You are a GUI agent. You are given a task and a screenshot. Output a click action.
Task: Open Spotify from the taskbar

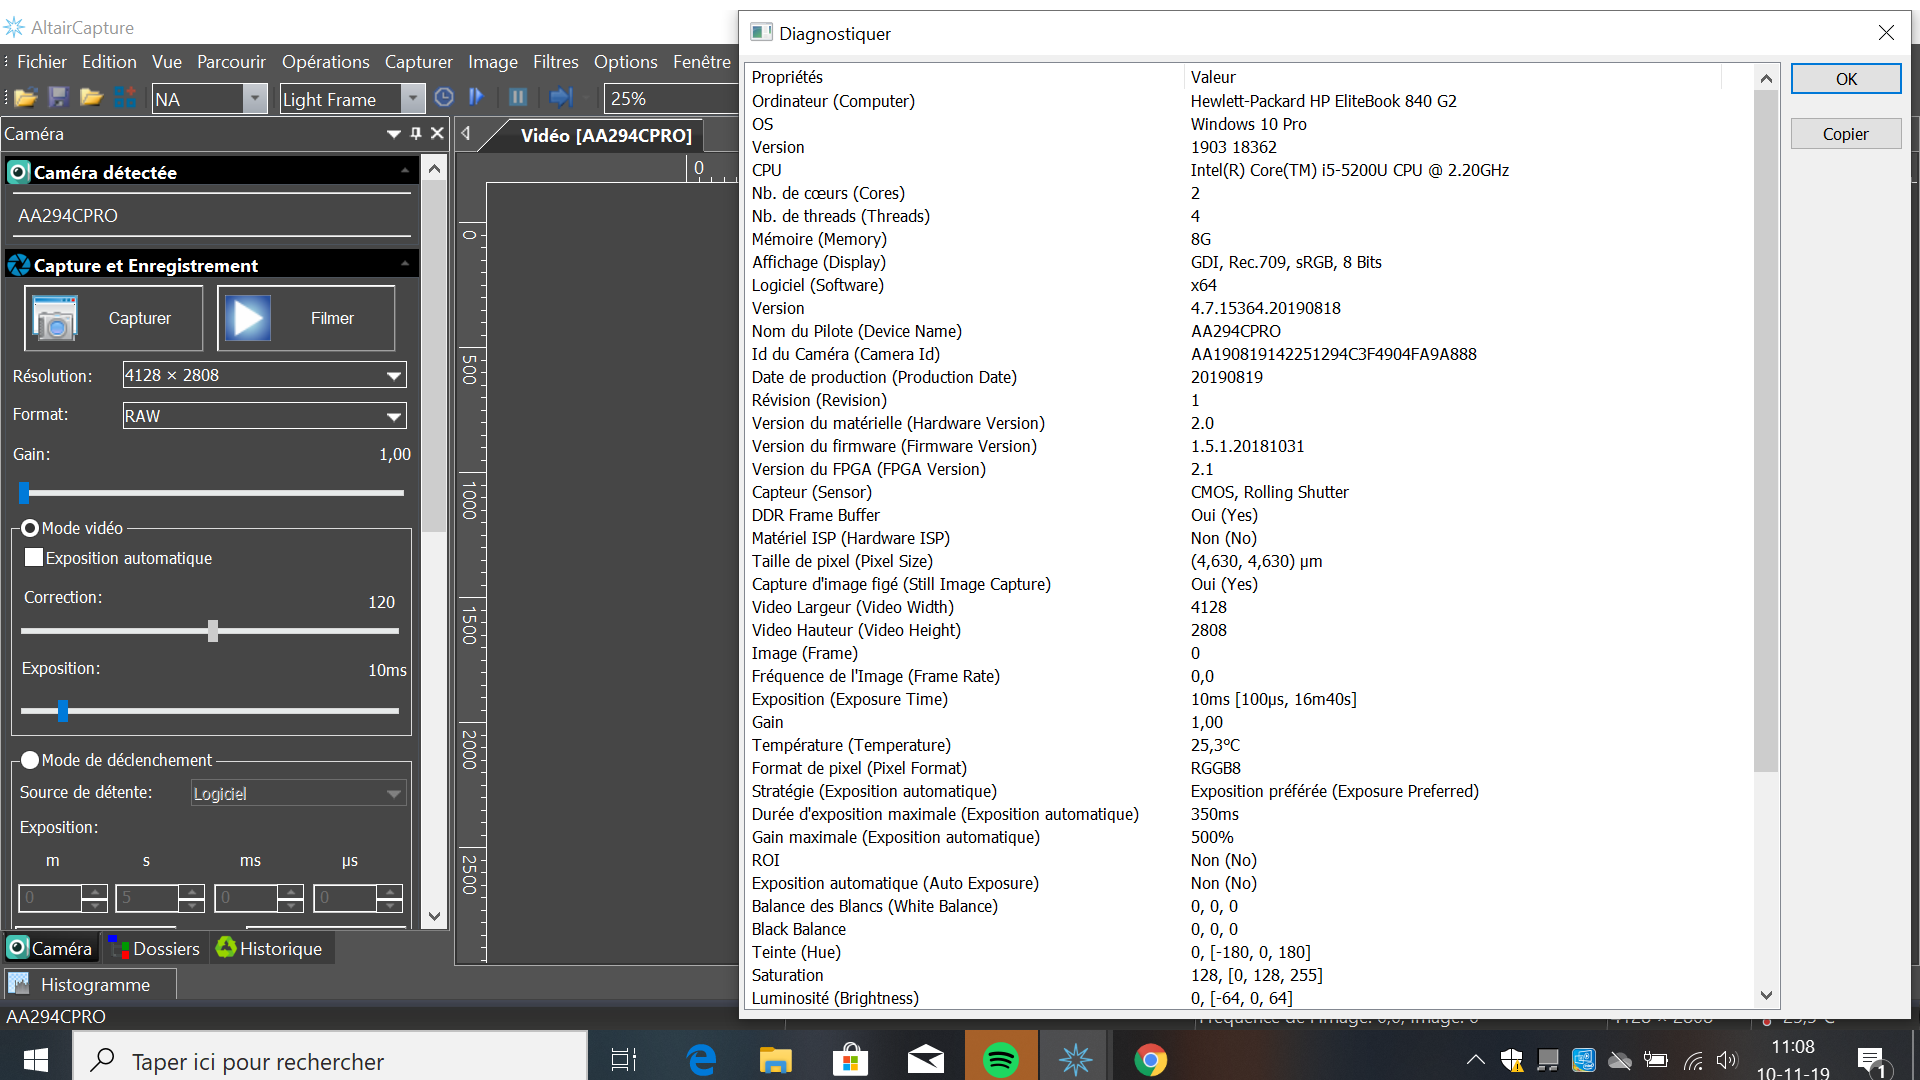(1000, 1060)
